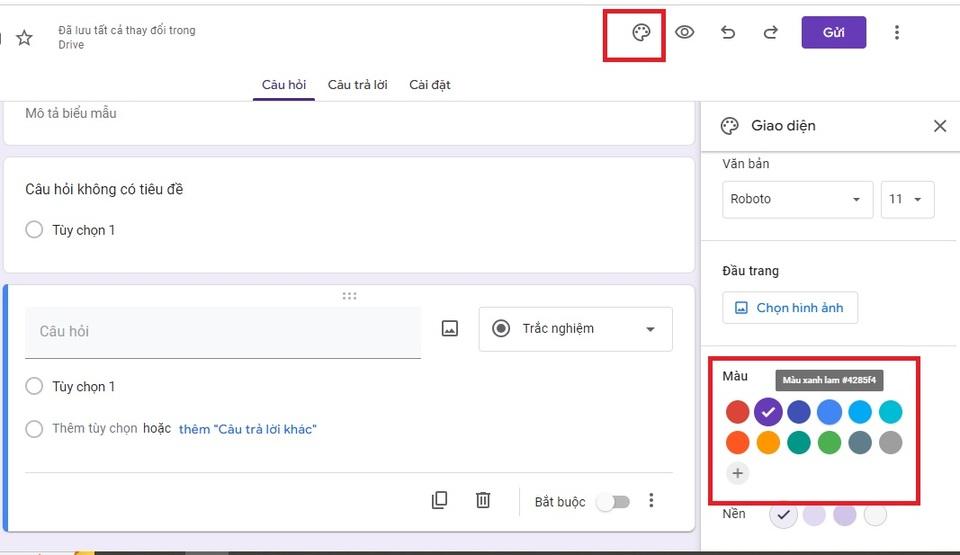This screenshot has width=960, height=555.
Task: Open the more options menu beside Gửi
Action: [896, 33]
